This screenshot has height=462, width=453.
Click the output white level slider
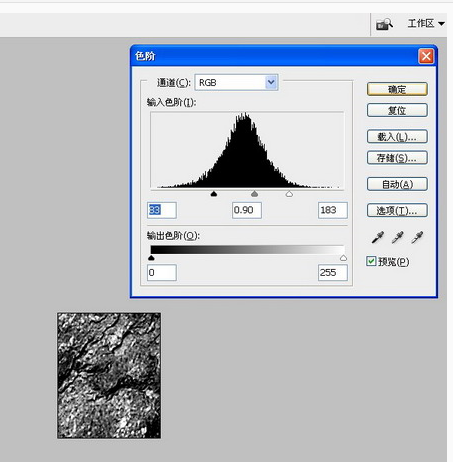[x=343, y=258]
